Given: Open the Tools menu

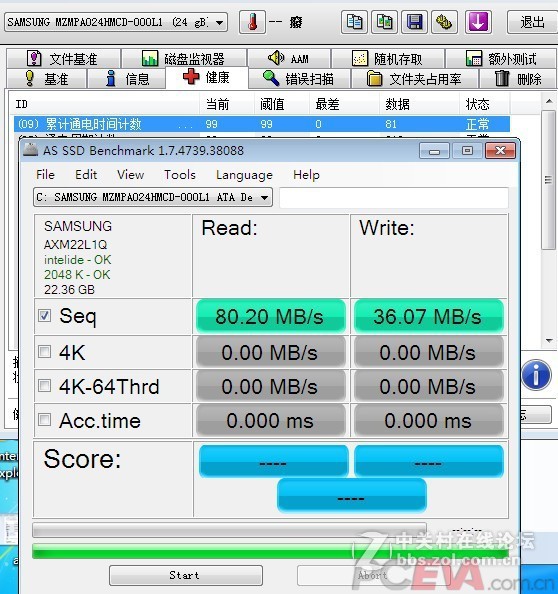Looking at the screenshot, I should (x=180, y=175).
